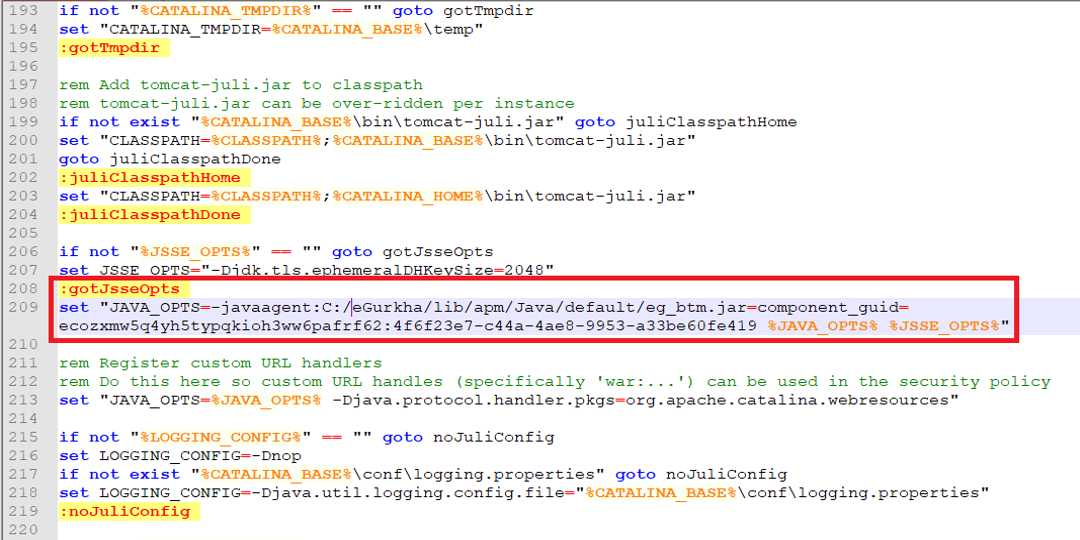1080x540 pixels.
Task: Click "set LOGGING_CONFIG=-Dnop" line
Action: [180, 456]
